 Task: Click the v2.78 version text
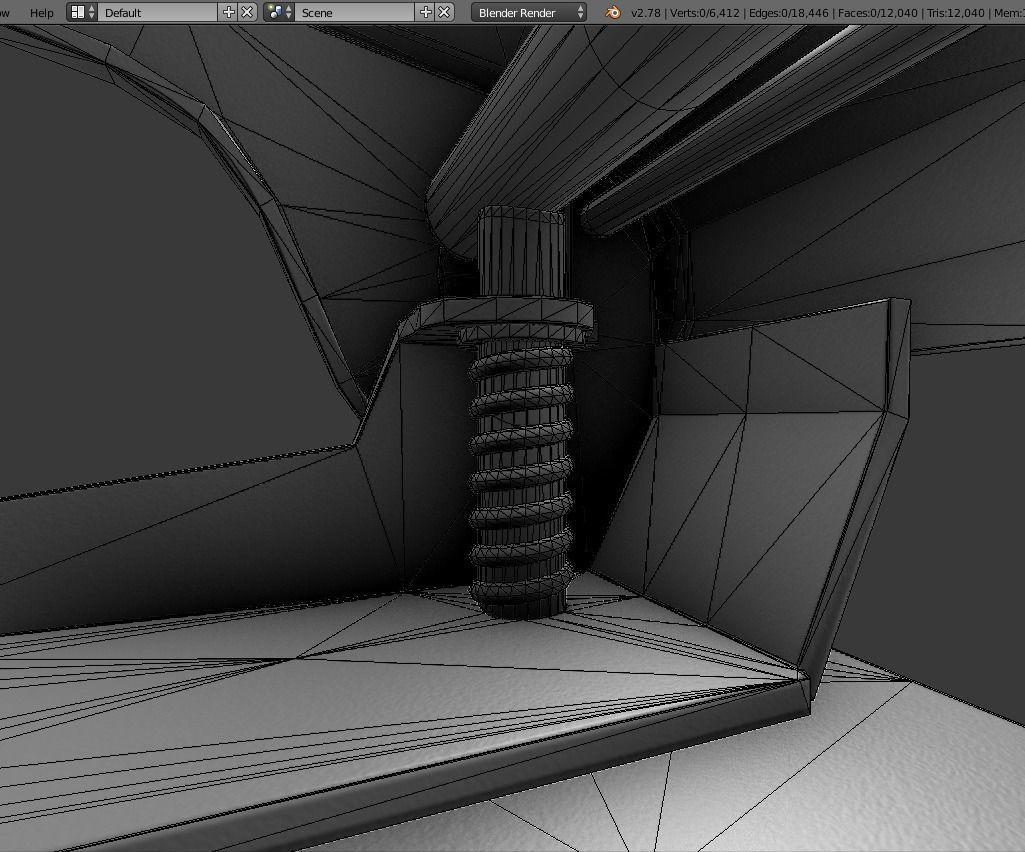[645, 12]
